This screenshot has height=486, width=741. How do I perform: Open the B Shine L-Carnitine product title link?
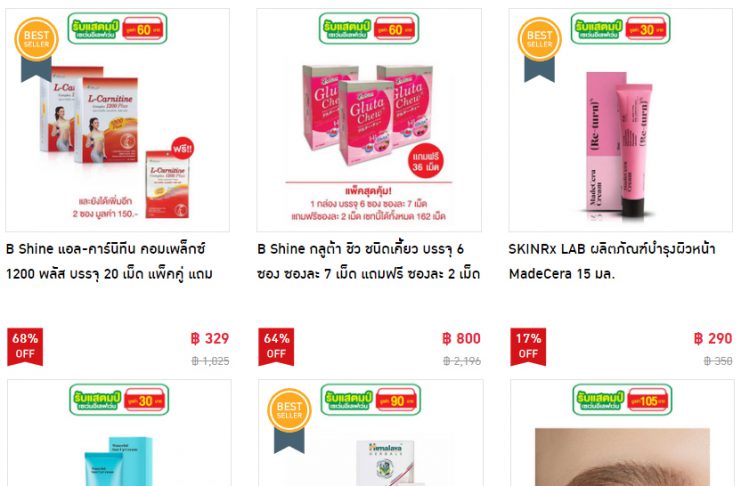coord(110,261)
